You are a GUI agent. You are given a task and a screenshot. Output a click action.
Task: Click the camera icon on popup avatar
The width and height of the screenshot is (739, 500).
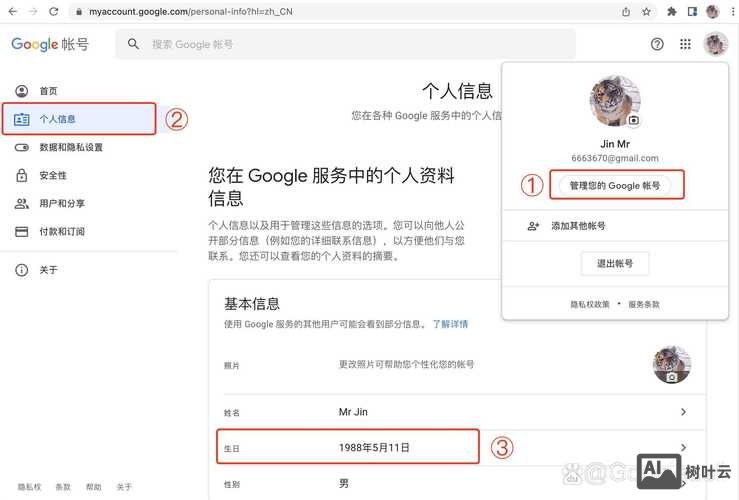[x=633, y=120]
